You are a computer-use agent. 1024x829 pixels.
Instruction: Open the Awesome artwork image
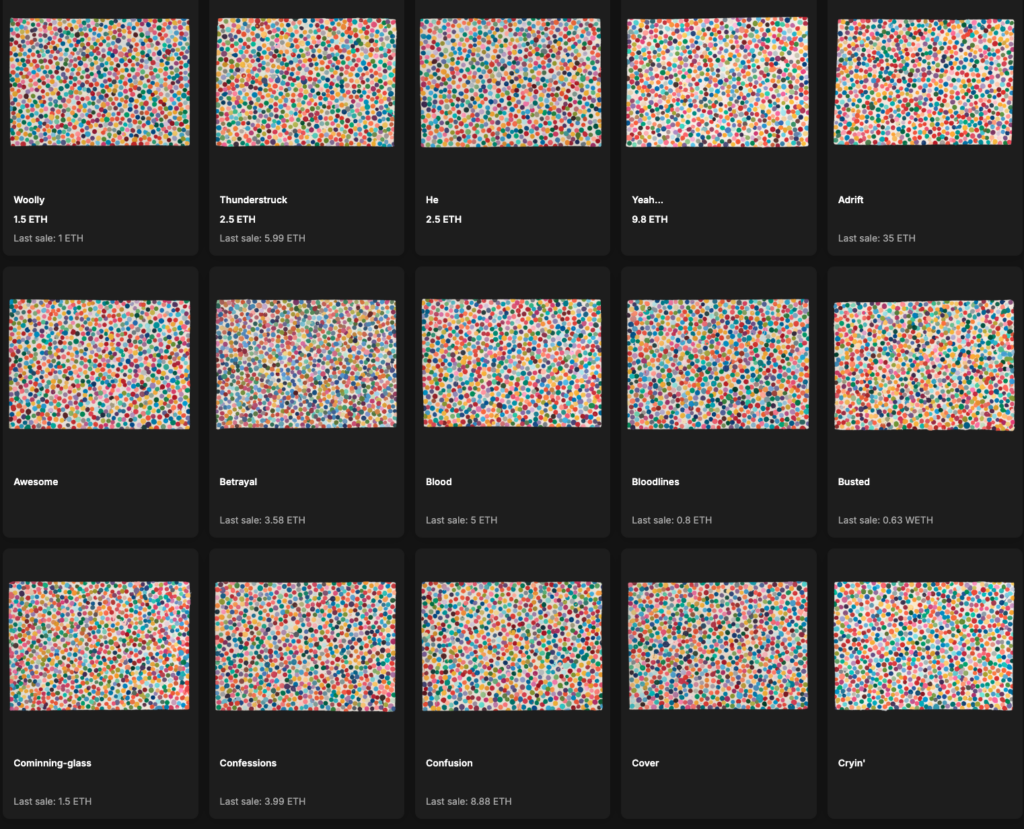coord(99,364)
